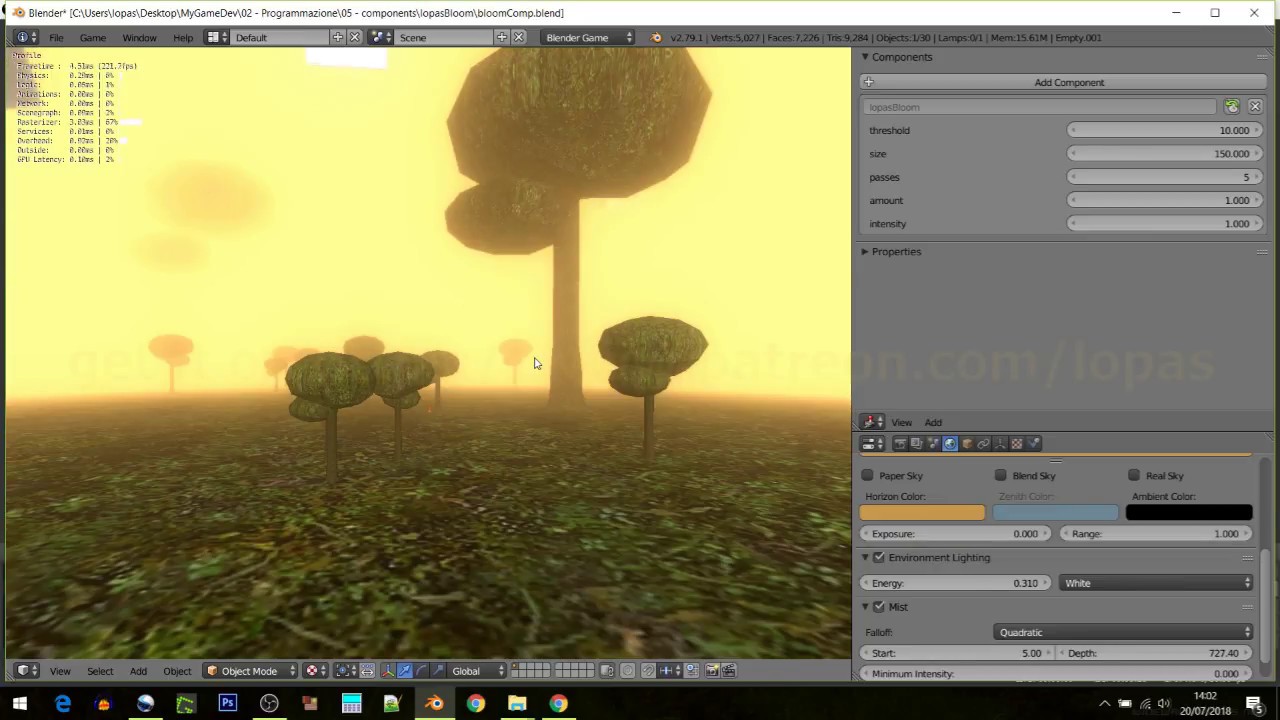
Task: Open the Object properties tab icon
Action: point(967,444)
